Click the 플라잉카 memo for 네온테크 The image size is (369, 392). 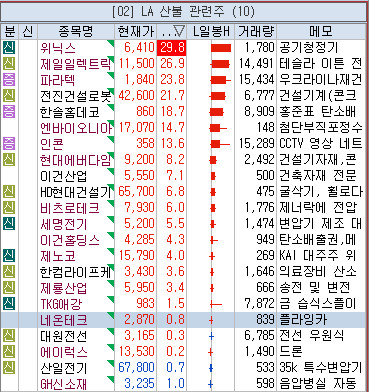303,320
